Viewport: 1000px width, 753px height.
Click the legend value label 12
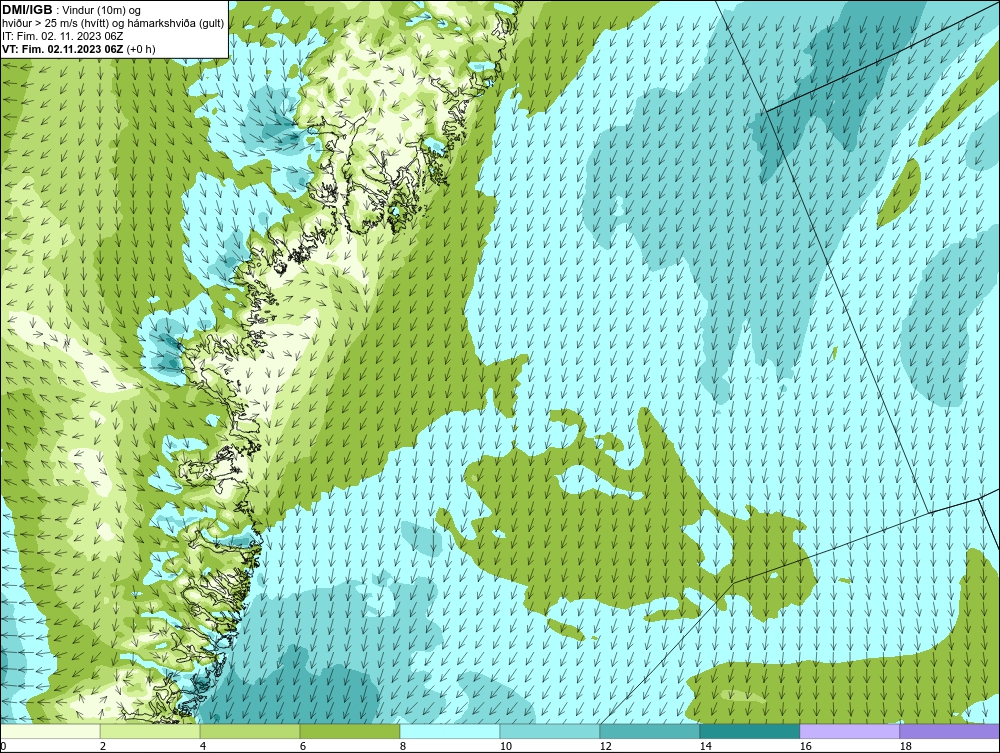(x=605, y=746)
